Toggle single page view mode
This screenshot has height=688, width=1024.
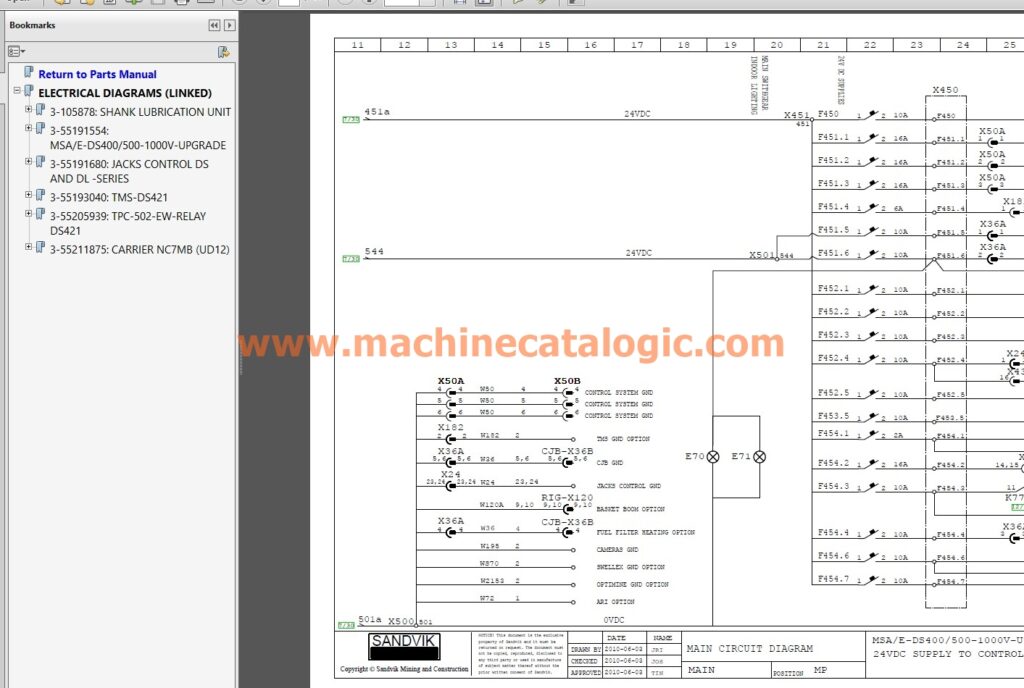coord(460,4)
